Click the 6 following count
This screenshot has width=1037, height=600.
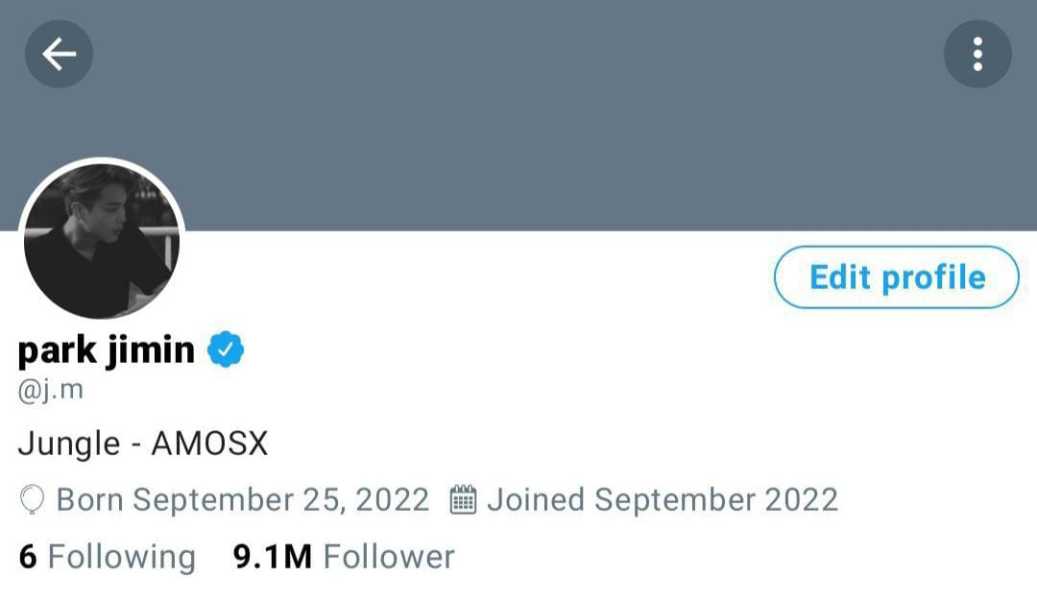[28, 557]
